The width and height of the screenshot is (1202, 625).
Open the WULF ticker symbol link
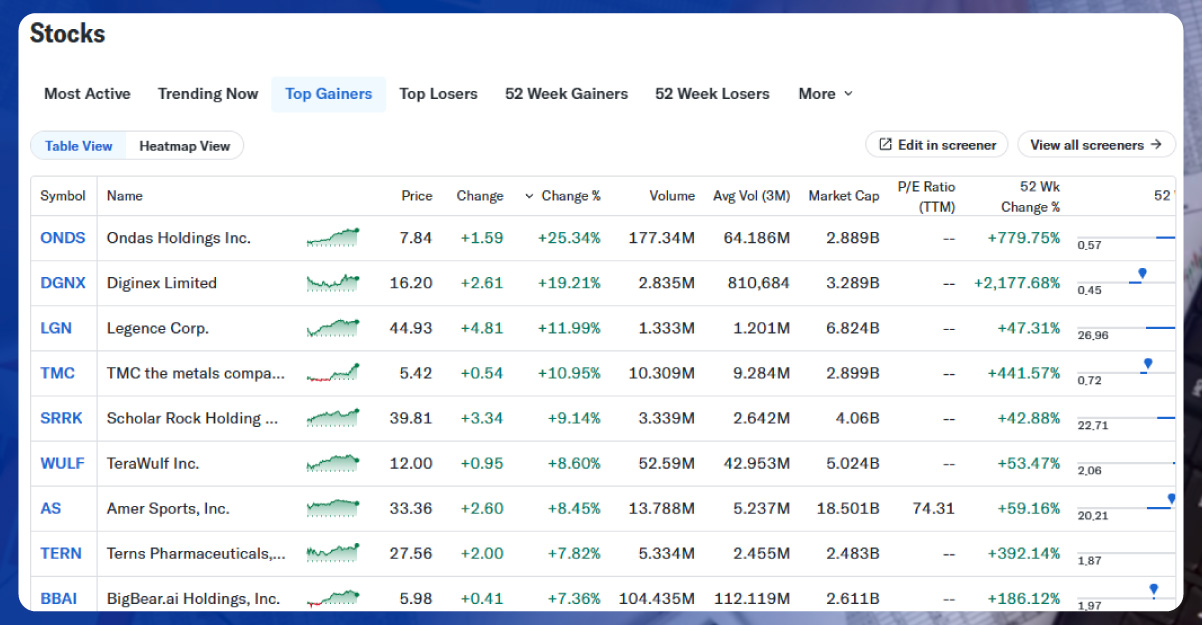click(x=62, y=463)
